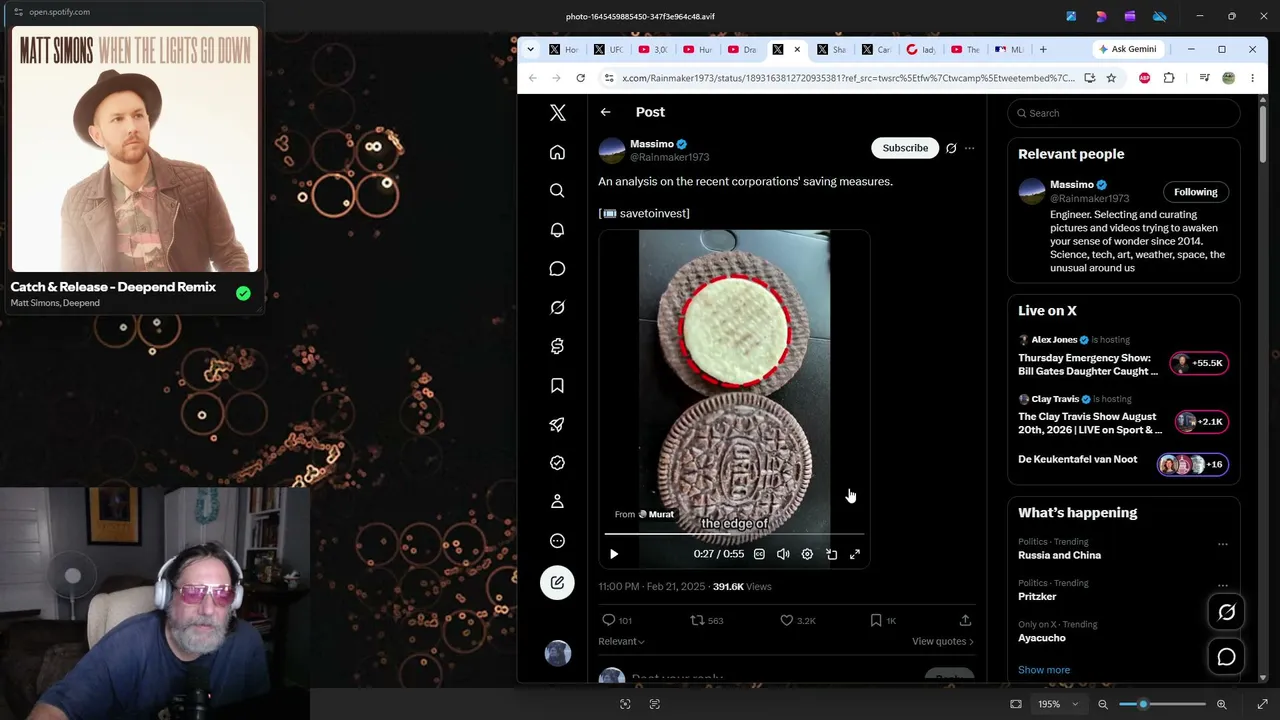This screenshot has width=1280, height=720.
Task: Play the video
Action: pos(614,554)
